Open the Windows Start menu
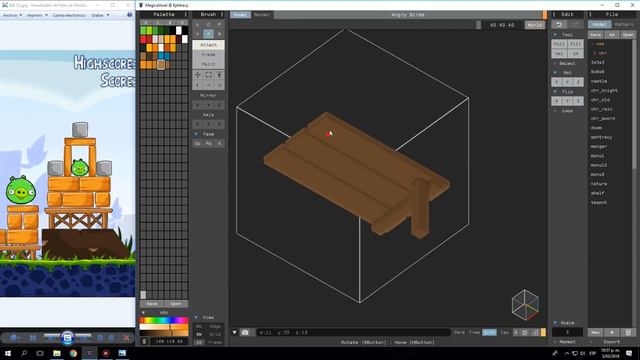 8,353
